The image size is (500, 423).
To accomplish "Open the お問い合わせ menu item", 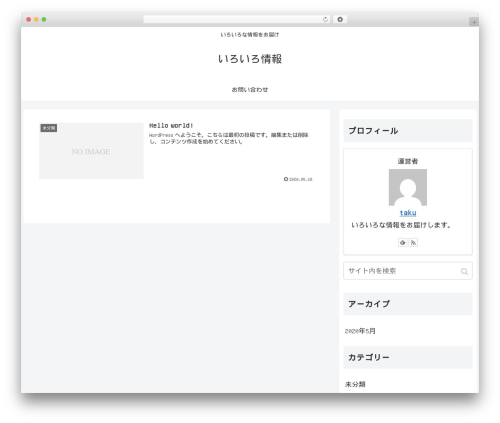I will point(250,89).
